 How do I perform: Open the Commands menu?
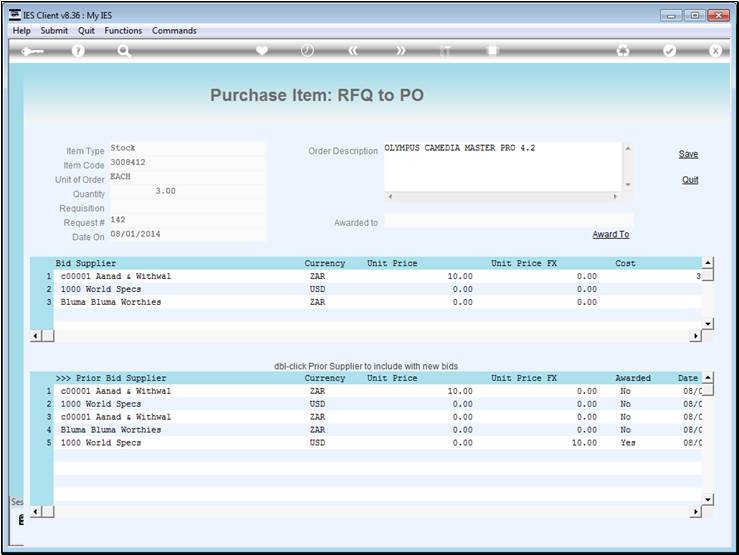pyautogui.click(x=174, y=31)
